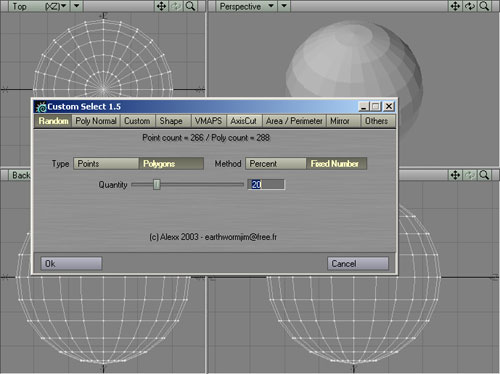Confirm the dialog with Ok

[71, 264]
